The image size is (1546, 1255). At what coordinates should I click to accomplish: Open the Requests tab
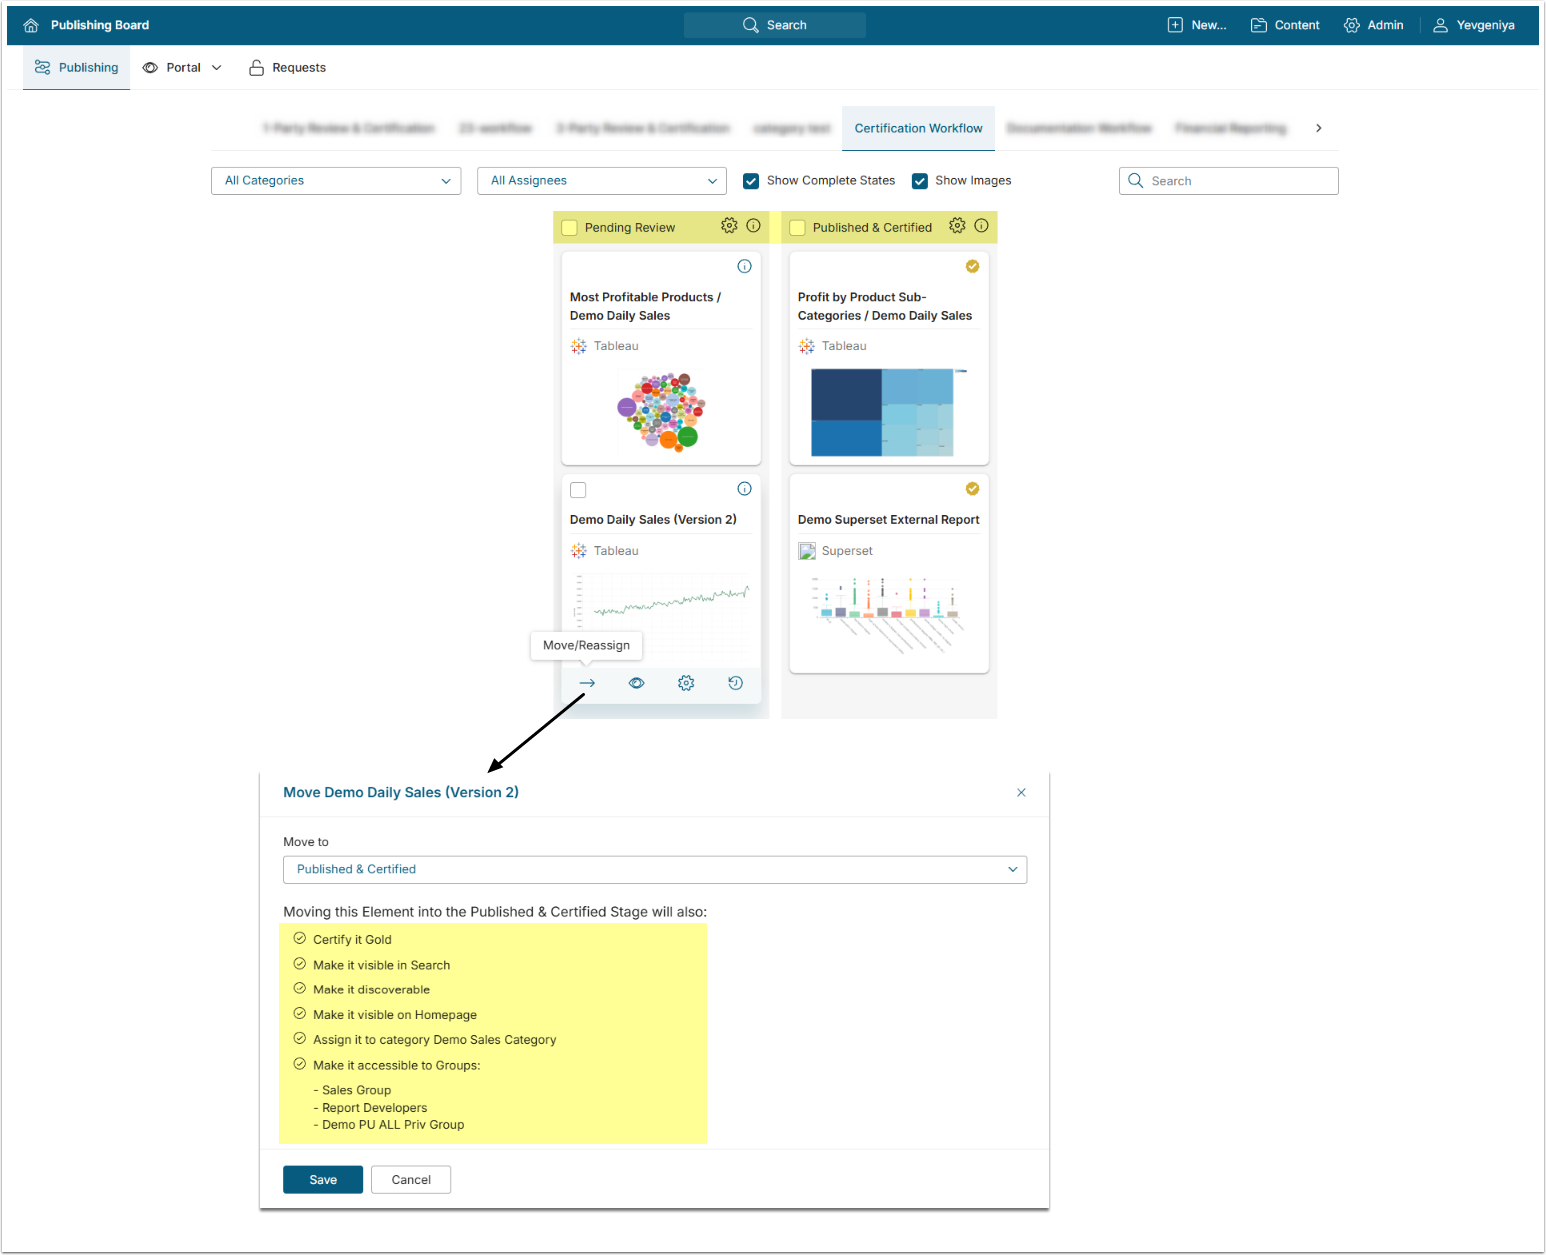(287, 68)
